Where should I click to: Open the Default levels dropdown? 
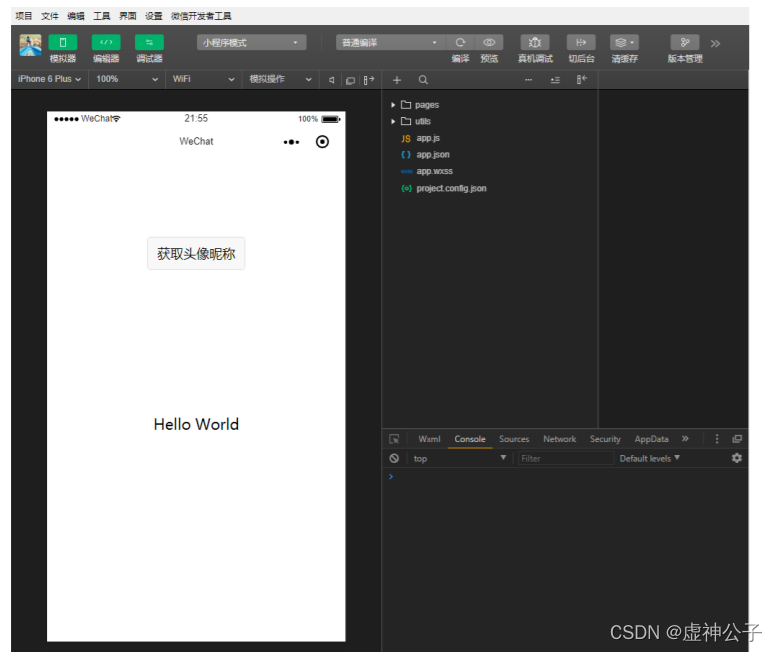tap(649, 458)
